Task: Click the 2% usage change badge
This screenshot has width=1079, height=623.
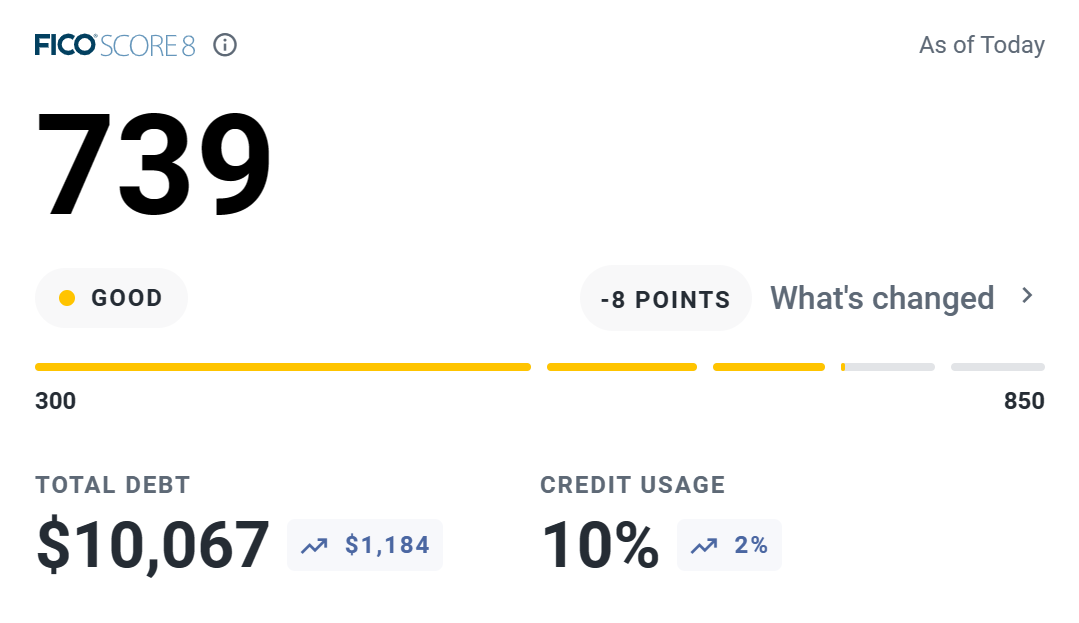Action: coord(729,545)
